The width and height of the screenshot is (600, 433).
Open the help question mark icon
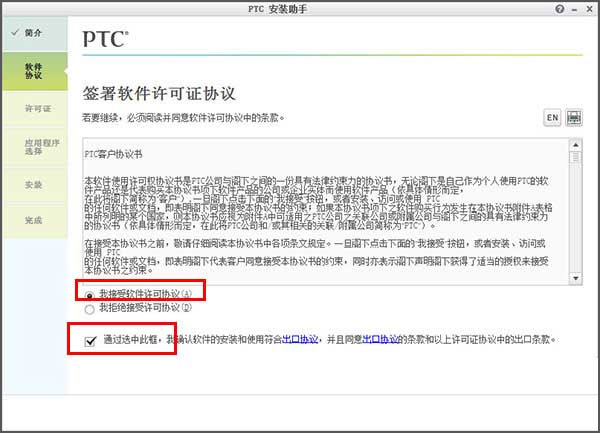click(559, 9)
